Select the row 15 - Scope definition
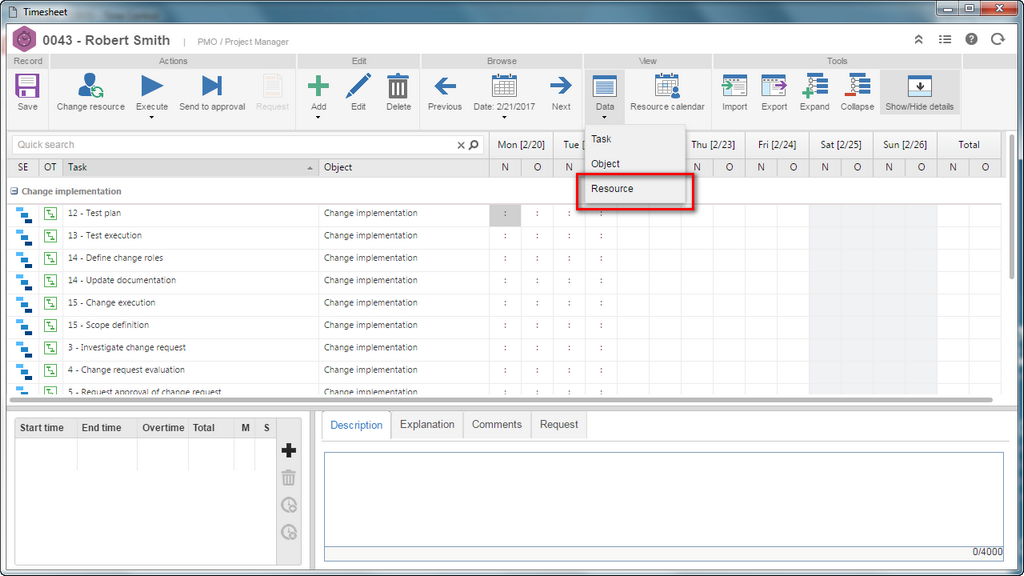The height and width of the screenshot is (576, 1024). click(x=504, y=325)
